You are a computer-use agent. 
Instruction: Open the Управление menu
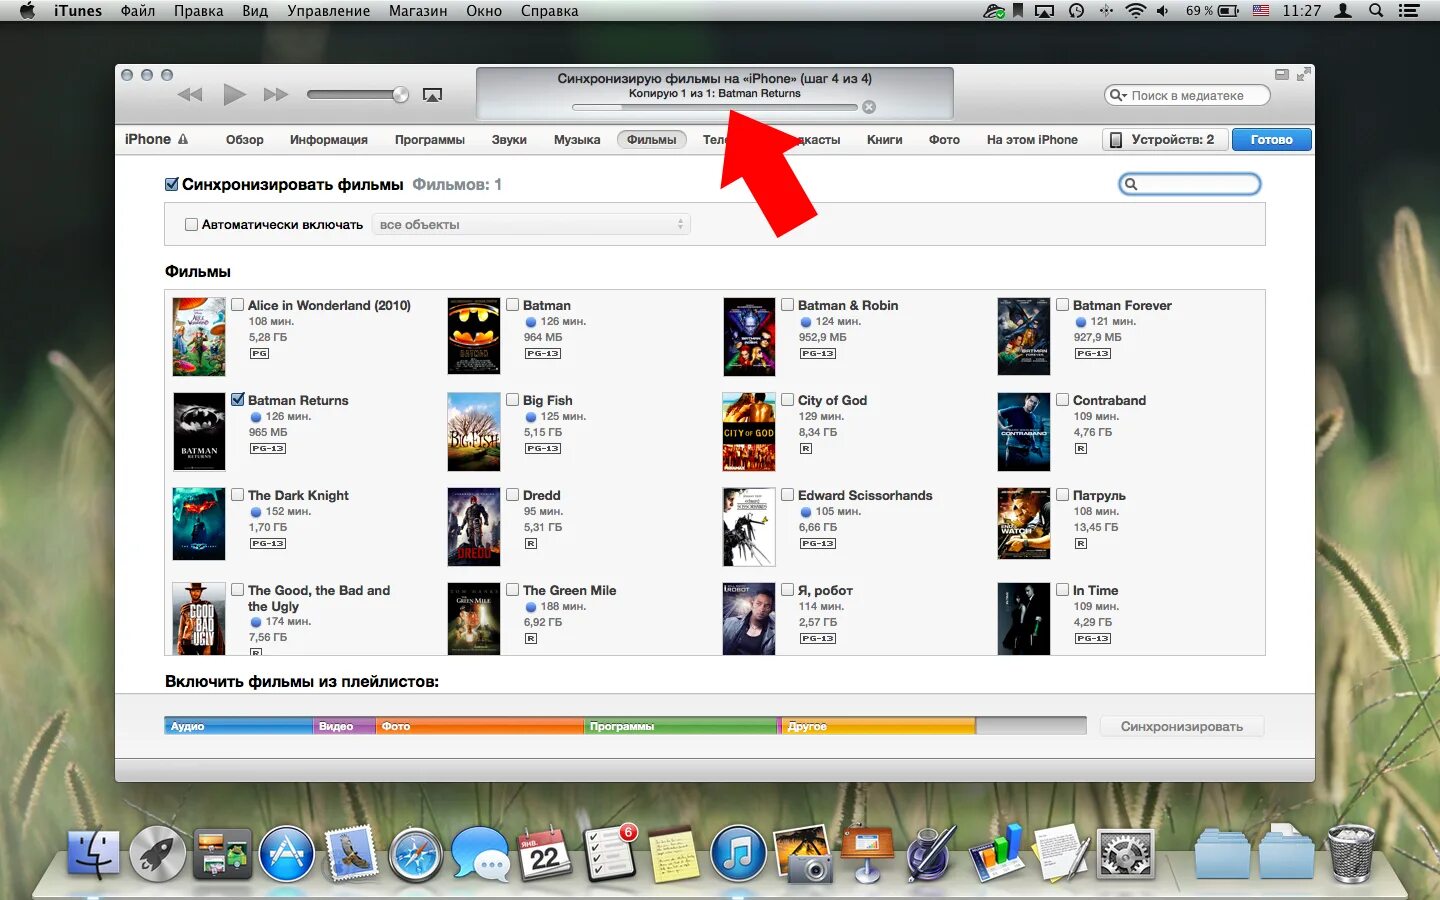(328, 11)
